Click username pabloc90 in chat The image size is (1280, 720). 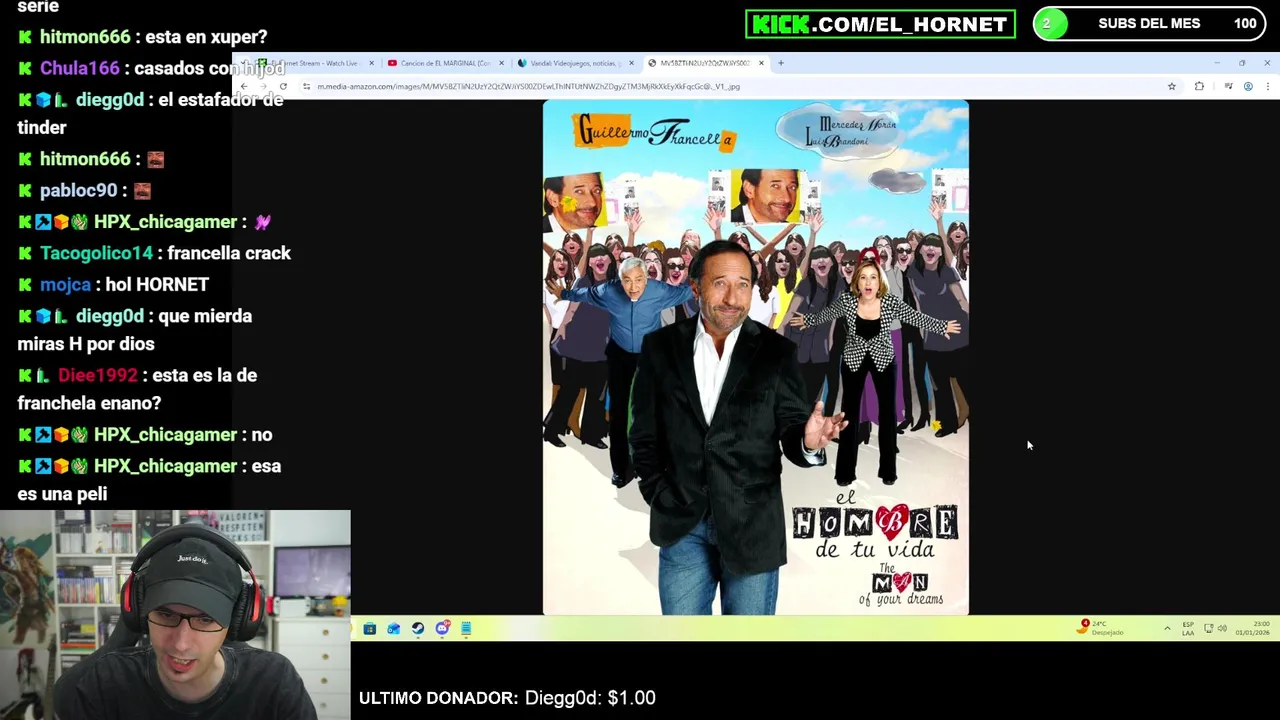pyautogui.click(x=79, y=190)
